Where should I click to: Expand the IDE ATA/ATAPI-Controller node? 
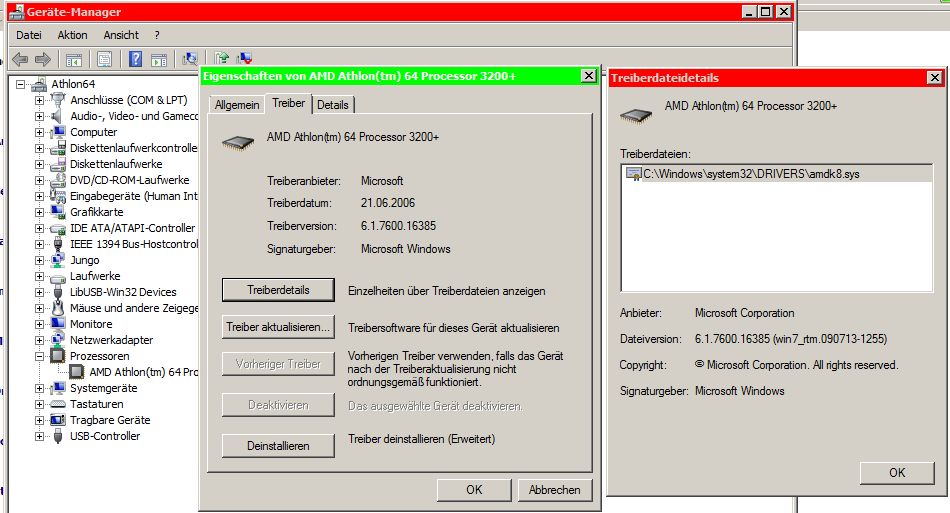pos(39,228)
